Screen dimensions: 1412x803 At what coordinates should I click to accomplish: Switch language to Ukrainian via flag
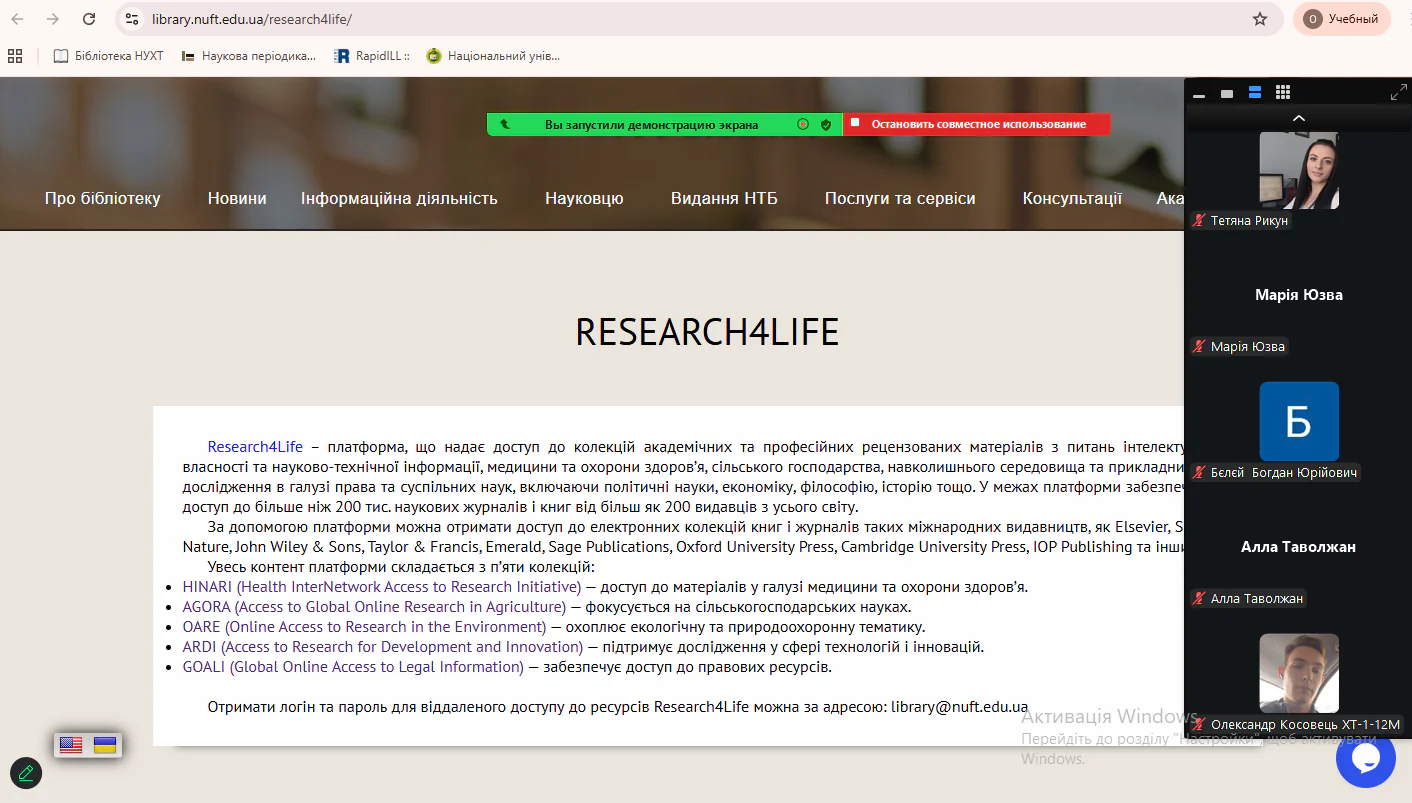point(105,745)
